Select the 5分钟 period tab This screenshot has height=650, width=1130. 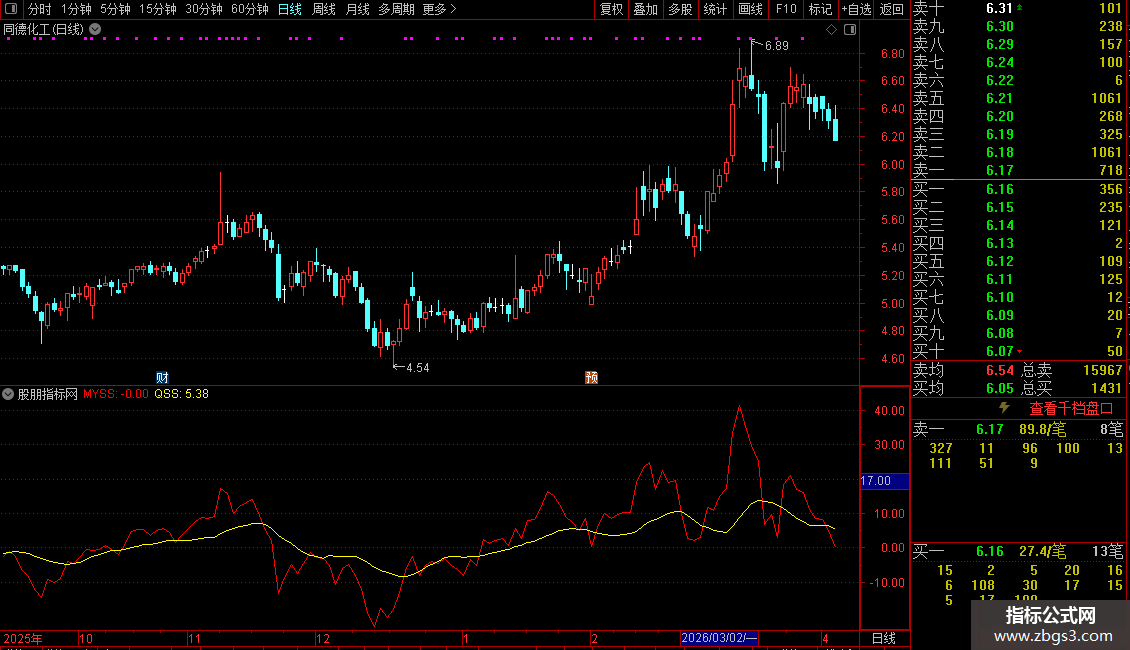115,9
